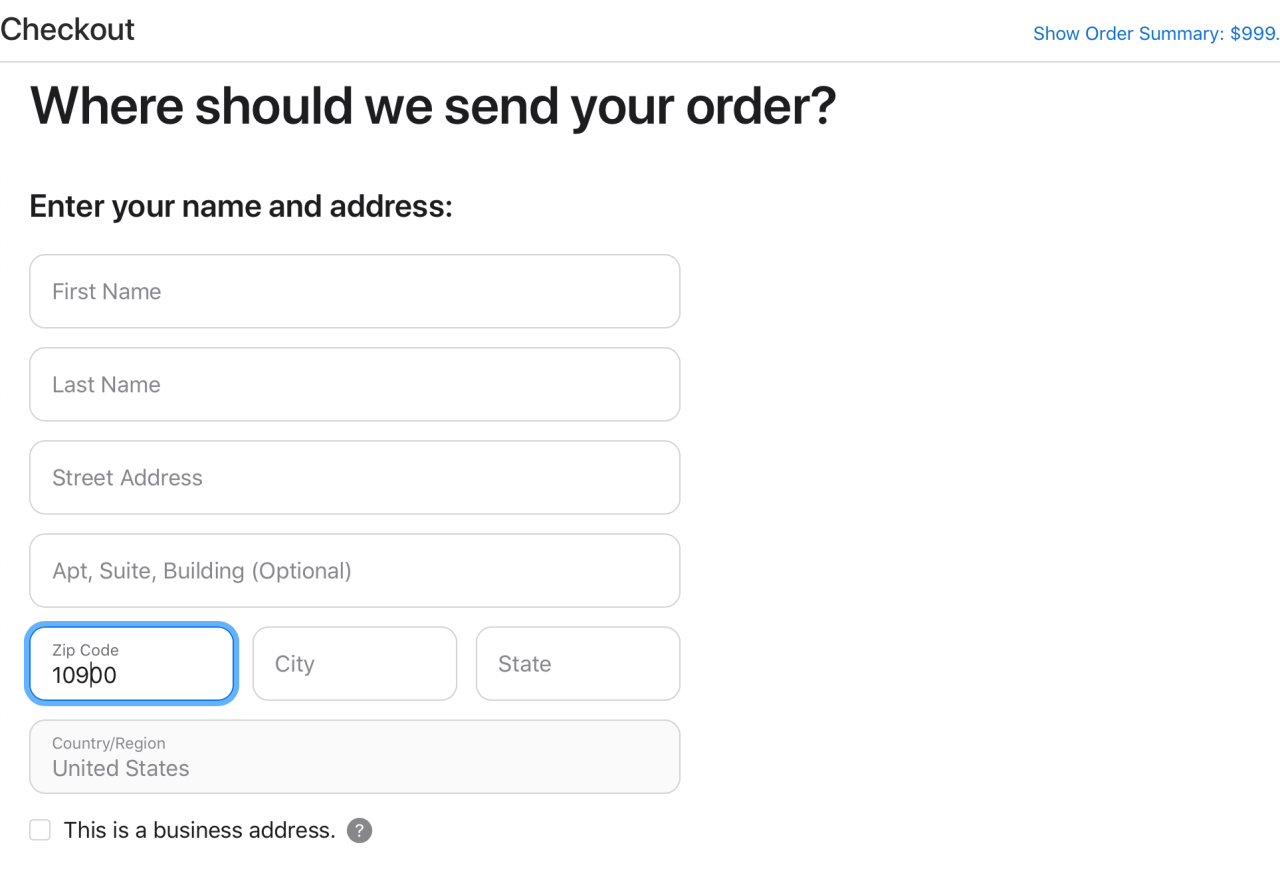Click the entered zip value 10900
The image size is (1280, 891).
pos(85,676)
